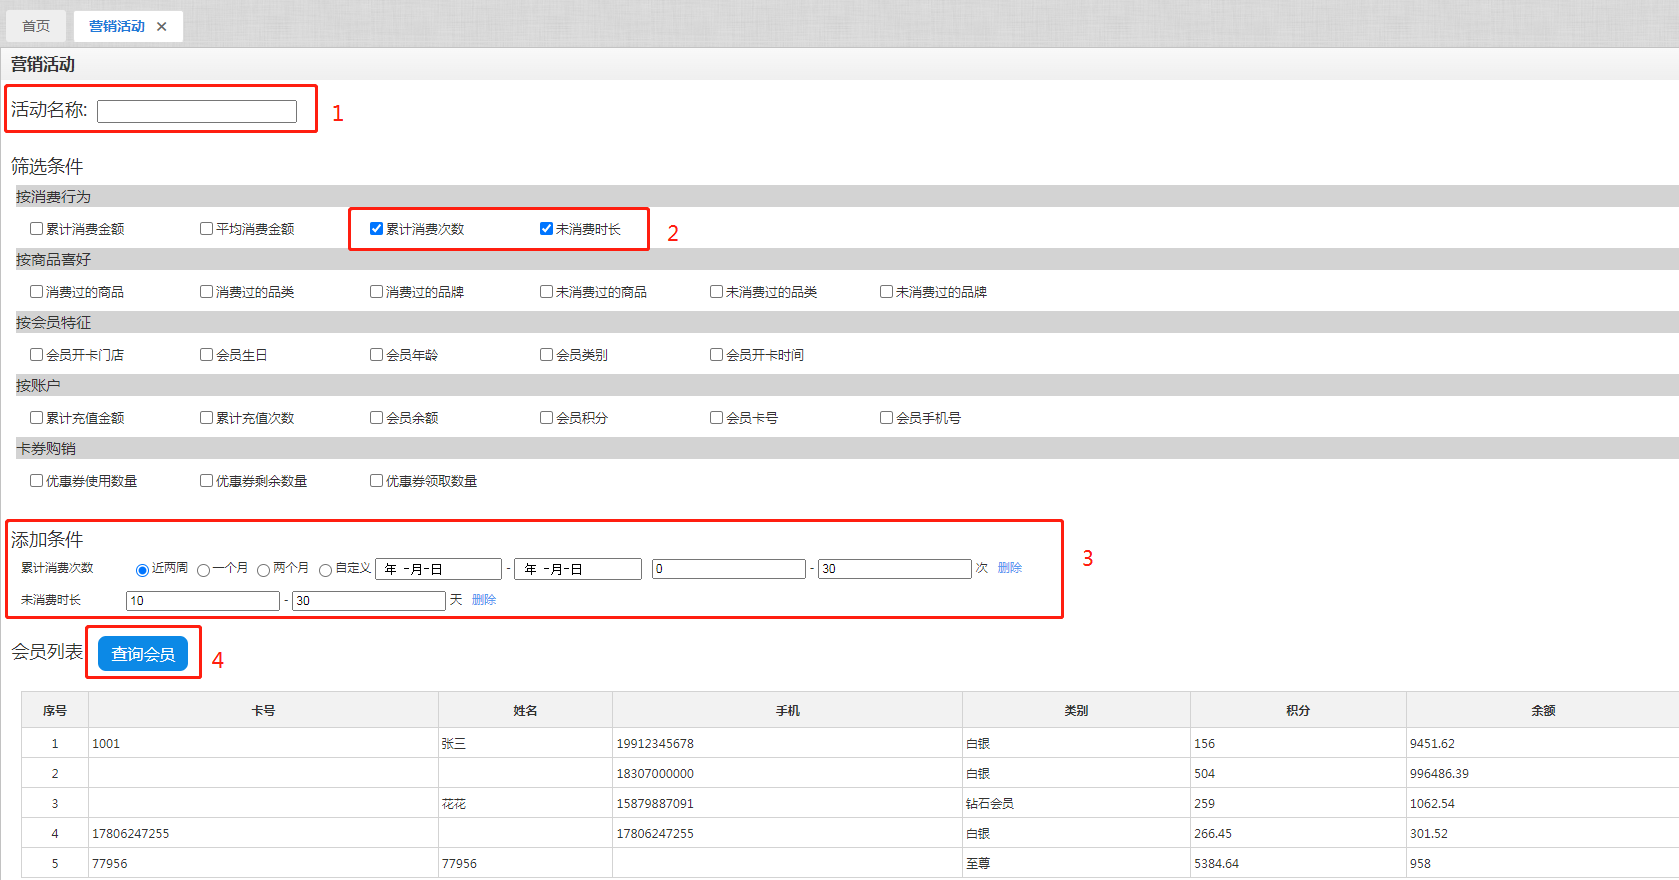1679x880 pixels.
Task: Check the 未消费过的商品 checkbox
Action: coord(547,292)
